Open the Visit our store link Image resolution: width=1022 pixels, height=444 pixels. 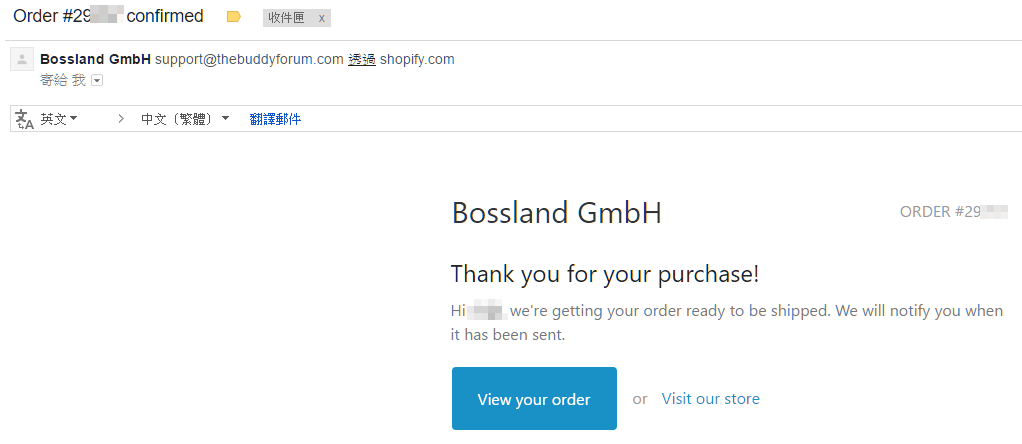pos(710,399)
